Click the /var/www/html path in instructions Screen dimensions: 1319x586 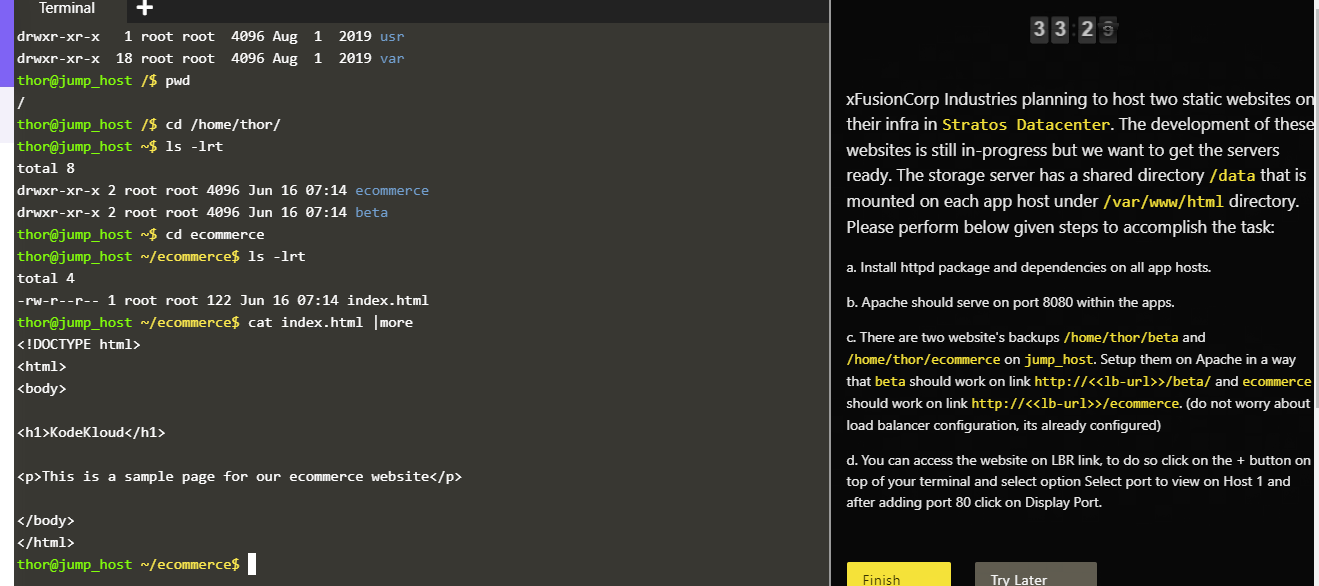[1149, 201]
